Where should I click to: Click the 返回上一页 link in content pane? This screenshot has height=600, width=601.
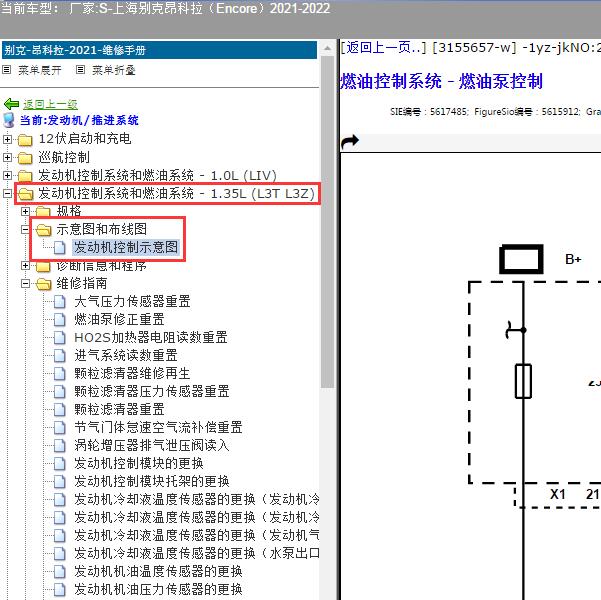[383, 48]
